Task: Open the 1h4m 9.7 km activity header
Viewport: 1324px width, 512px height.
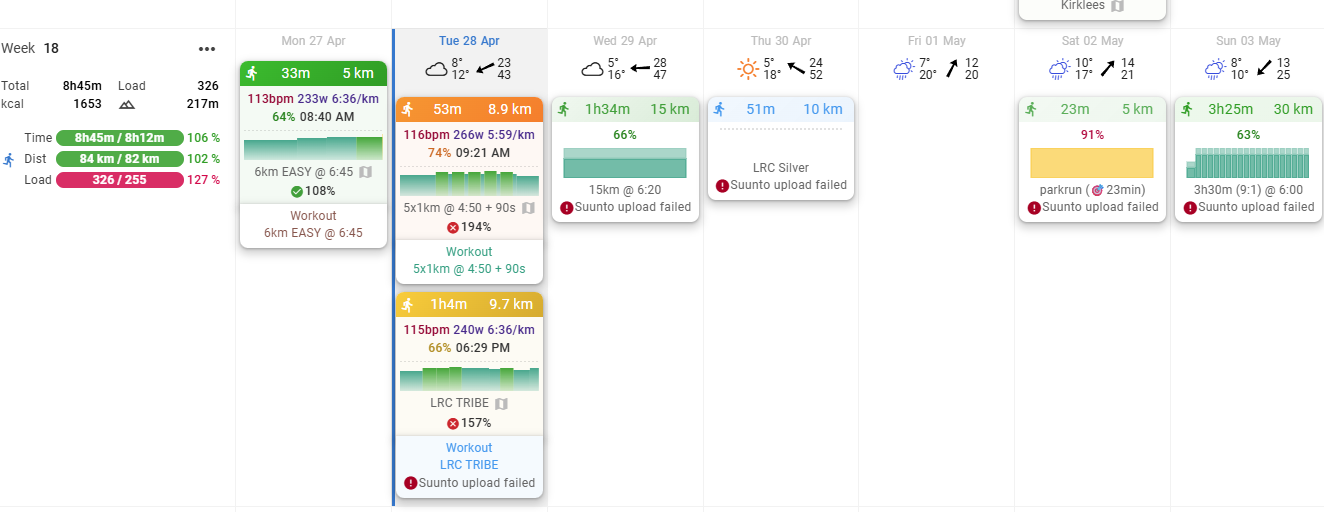Action: (469, 305)
